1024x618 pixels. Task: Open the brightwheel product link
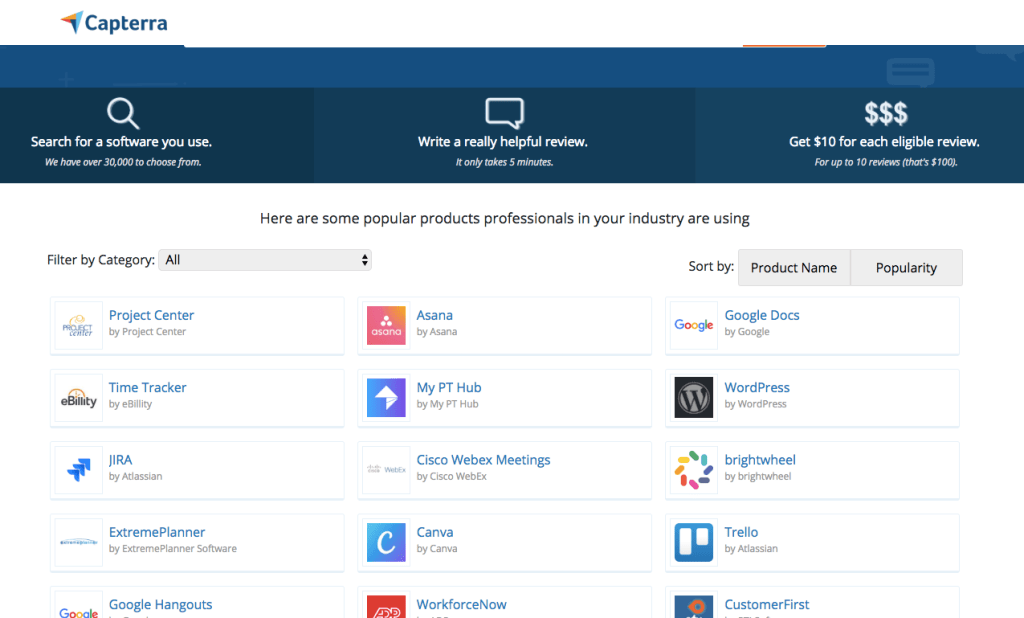pyautogui.click(x=760, y=460)
